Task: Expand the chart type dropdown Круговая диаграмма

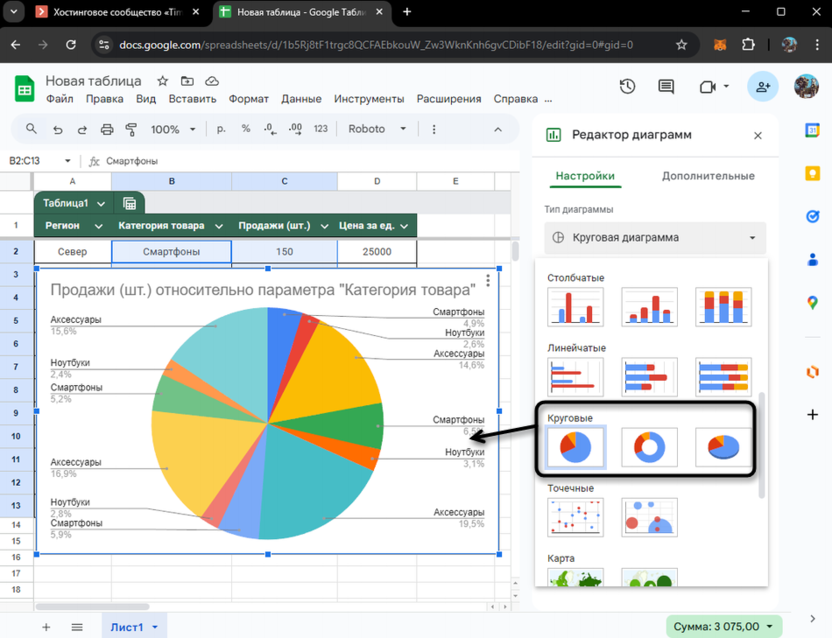Action: tap(655, 238)
